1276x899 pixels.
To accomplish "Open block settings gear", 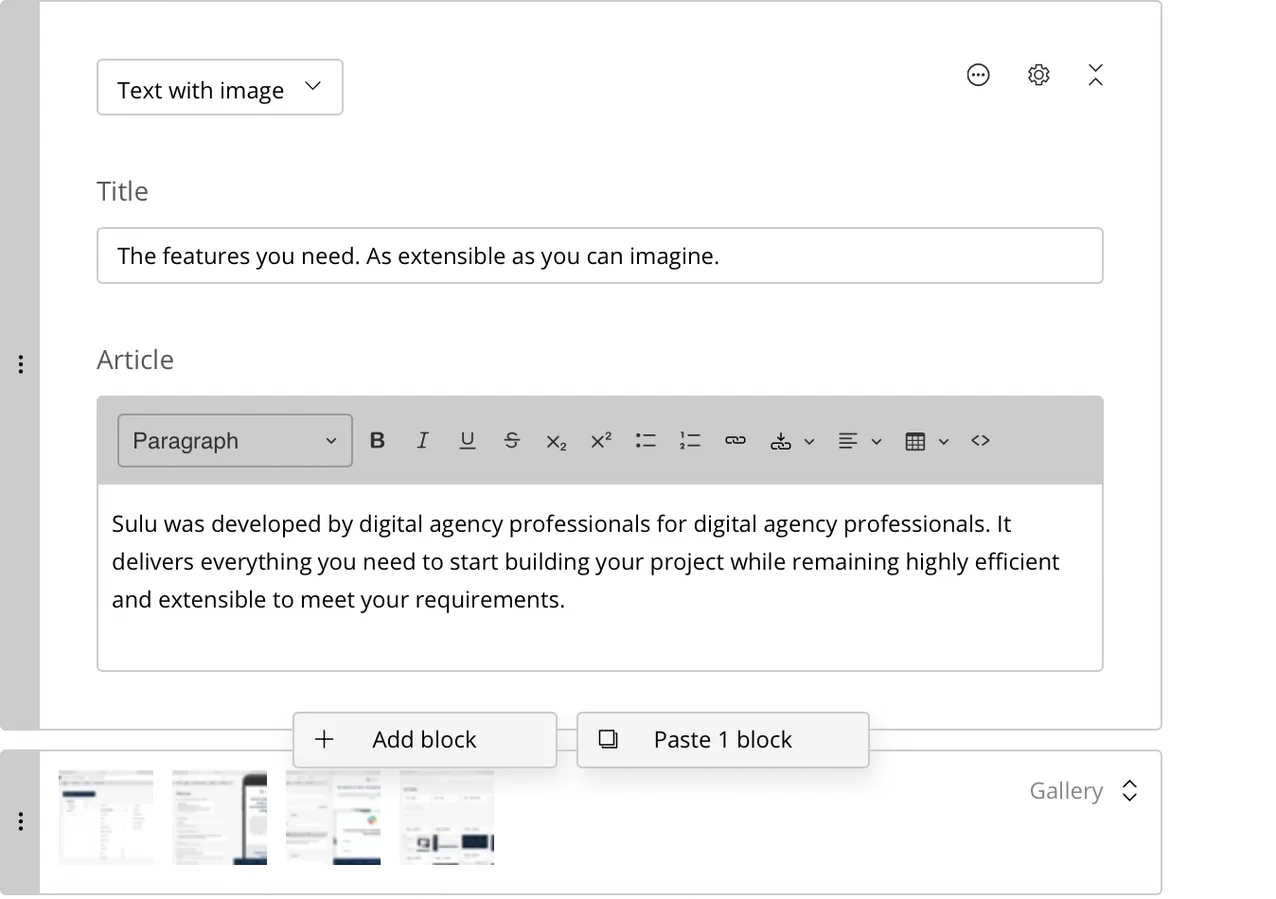I will click(1038, 75).
